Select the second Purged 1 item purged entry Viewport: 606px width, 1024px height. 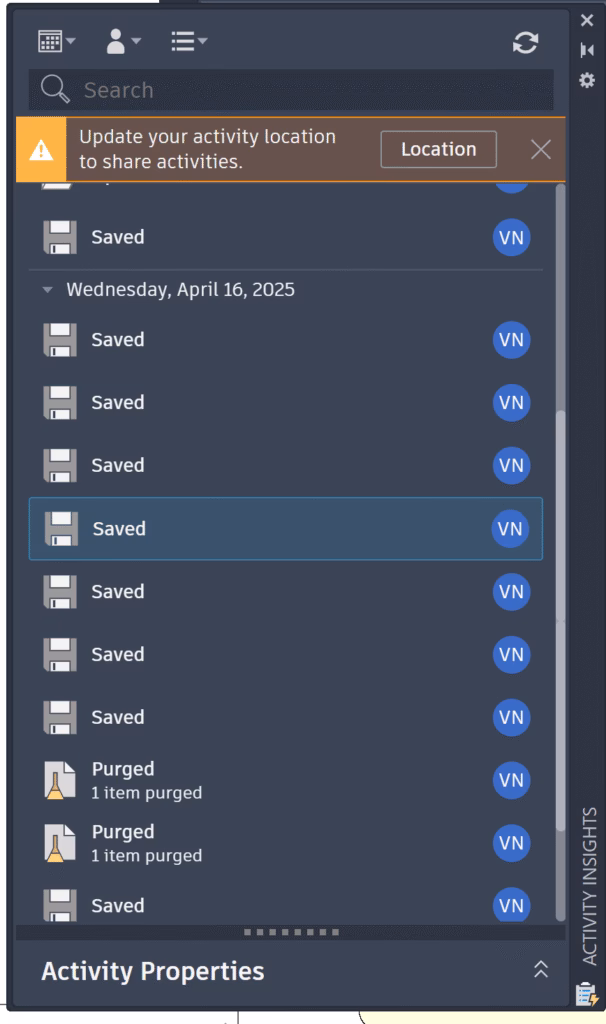285,843
